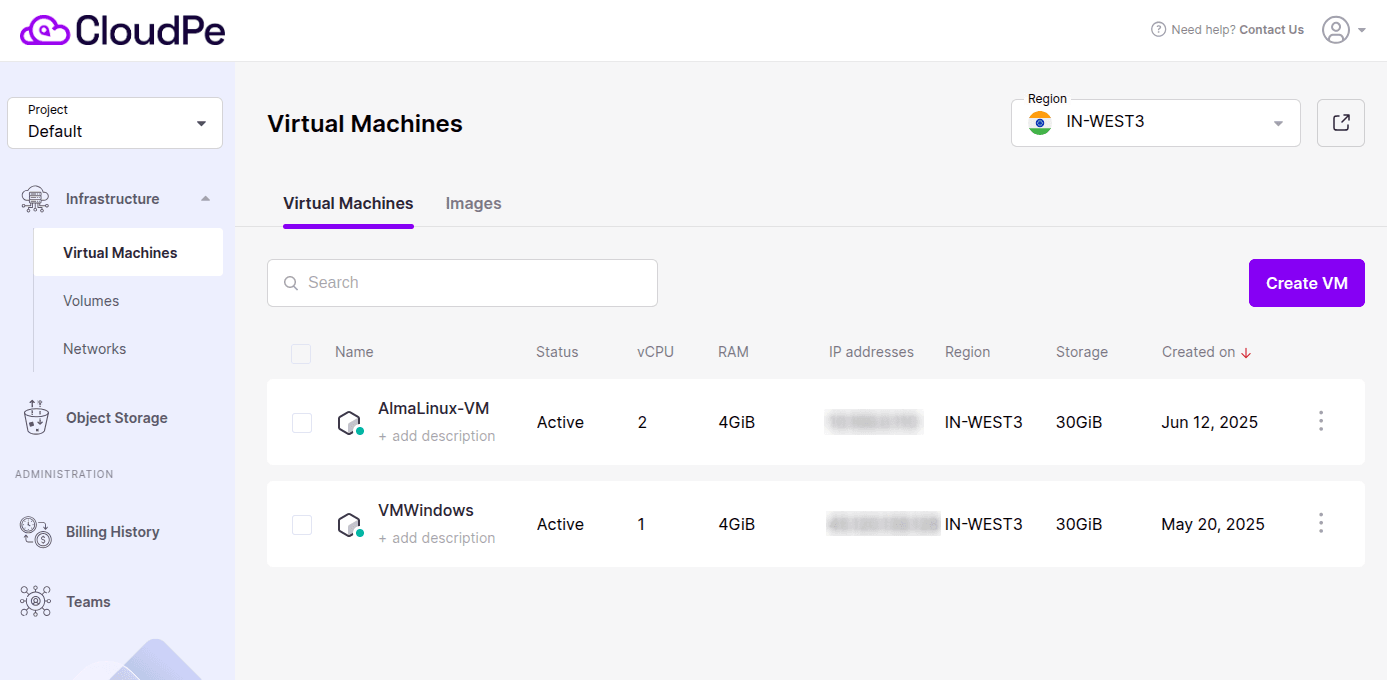The width and height of the screenshot is (1387, 680).
Task: Open the kebab menu for AlmaLinux-VM
Action: [1321, 422]
